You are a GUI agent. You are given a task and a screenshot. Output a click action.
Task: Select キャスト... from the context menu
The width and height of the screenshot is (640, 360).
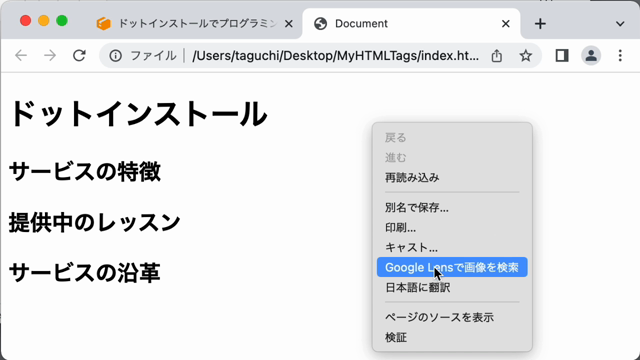[452, 247]
